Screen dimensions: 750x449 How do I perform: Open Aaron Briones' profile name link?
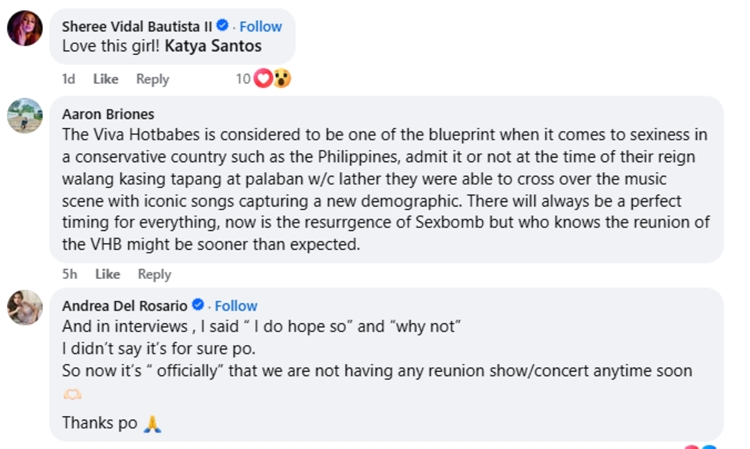(108, 114)
